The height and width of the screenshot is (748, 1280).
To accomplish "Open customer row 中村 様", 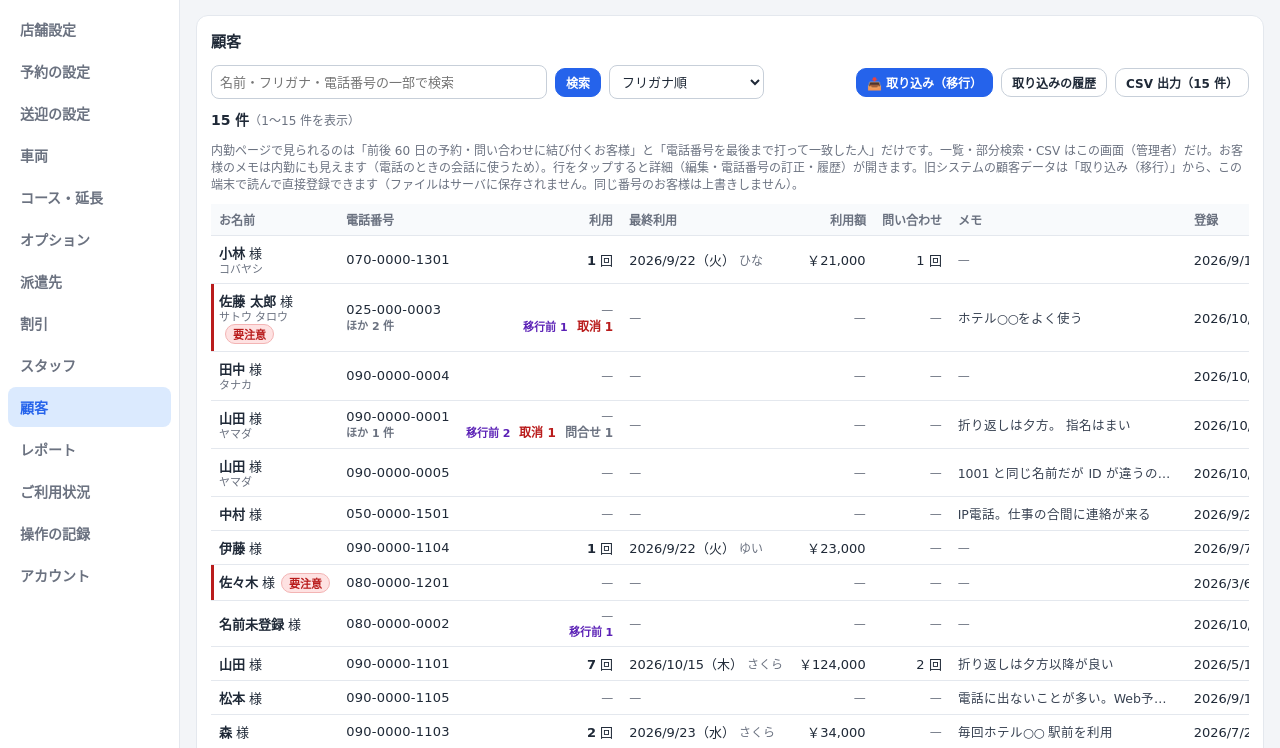I will click(730, 514).
